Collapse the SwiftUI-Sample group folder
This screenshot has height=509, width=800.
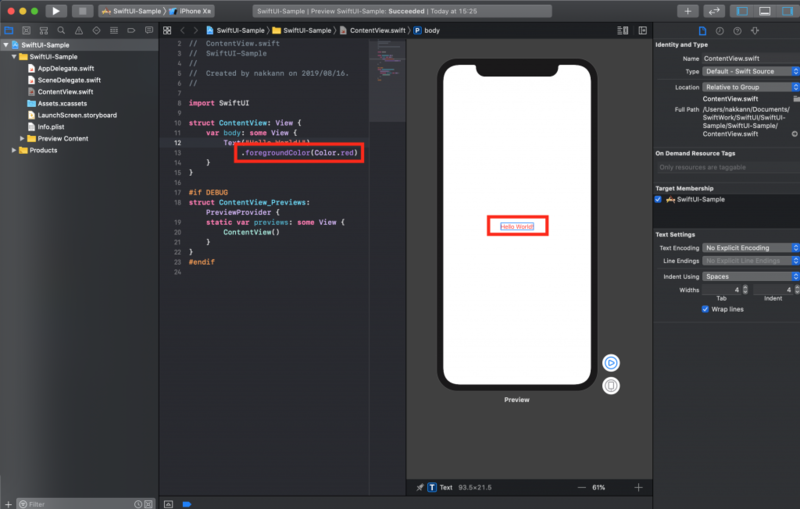[14, 57]
